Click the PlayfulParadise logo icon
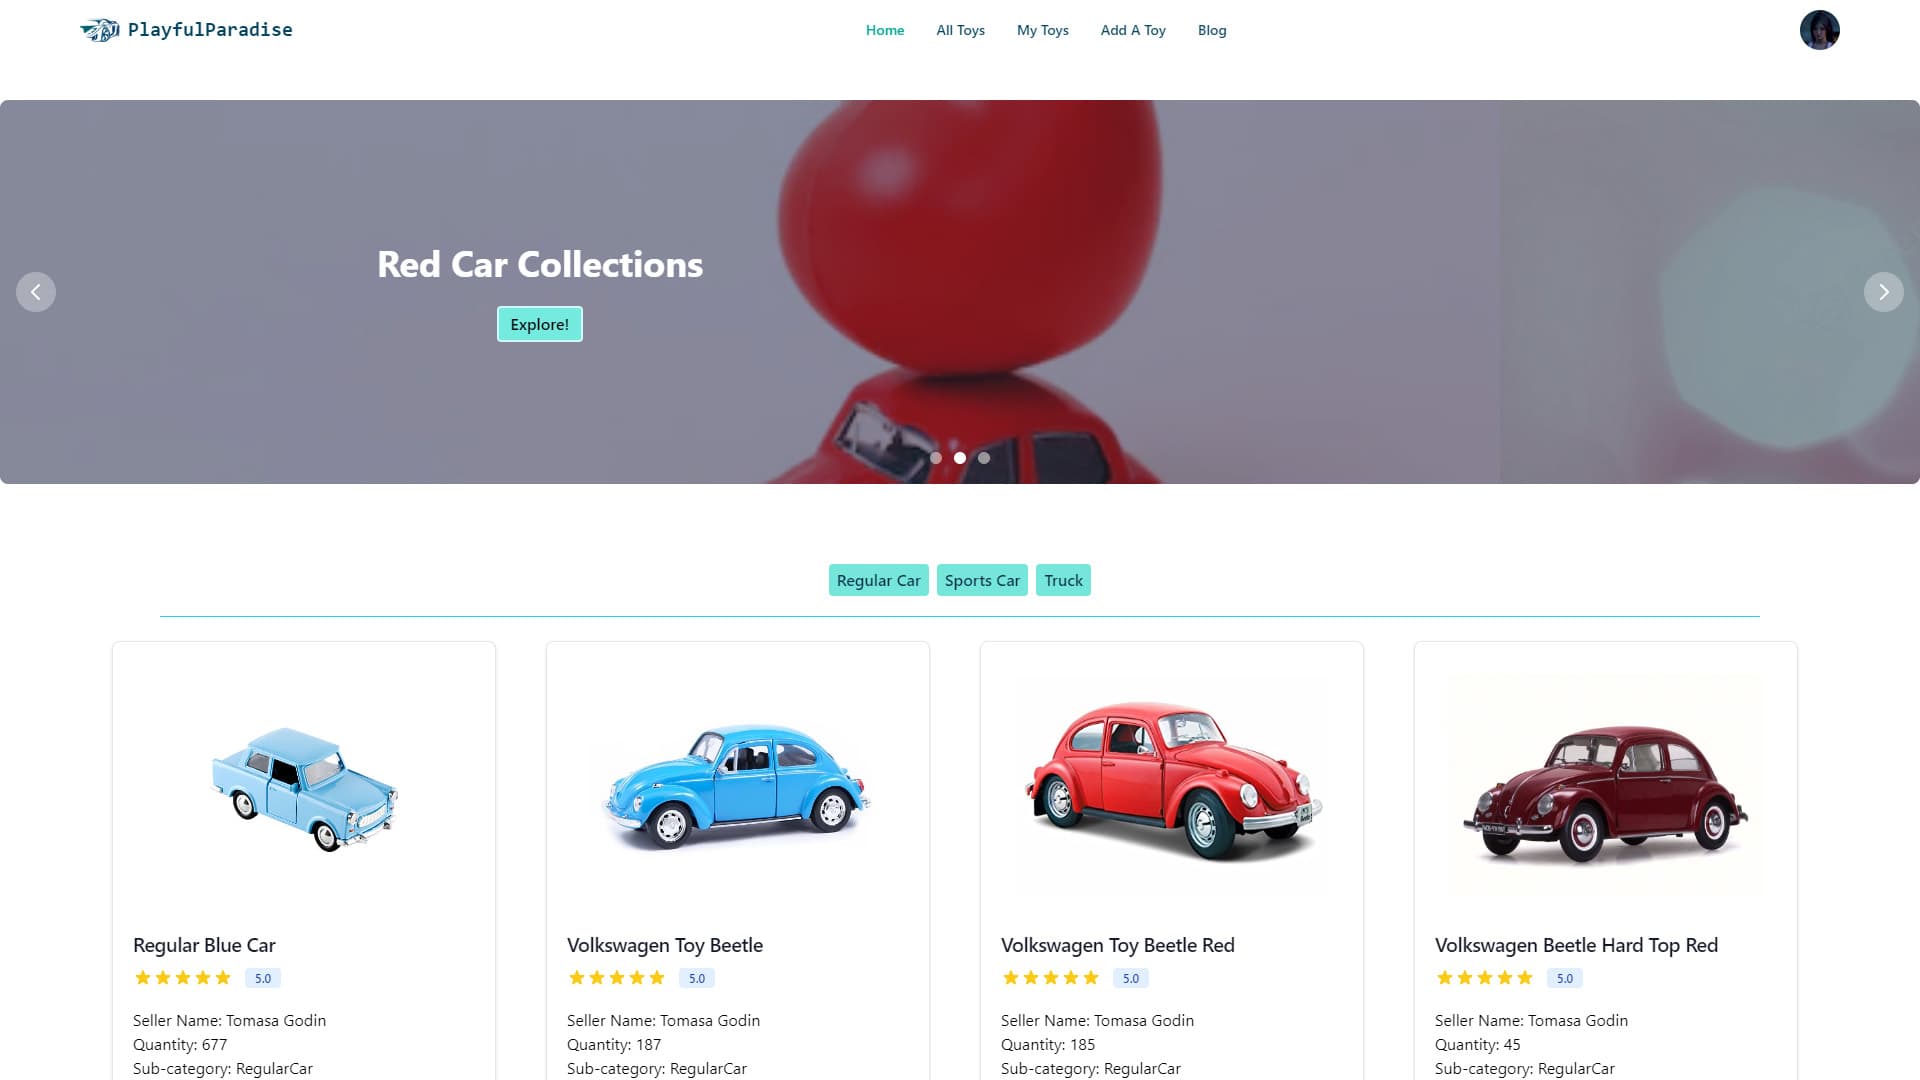Viewport: 1920px width, 1080px height. (100, 30)
